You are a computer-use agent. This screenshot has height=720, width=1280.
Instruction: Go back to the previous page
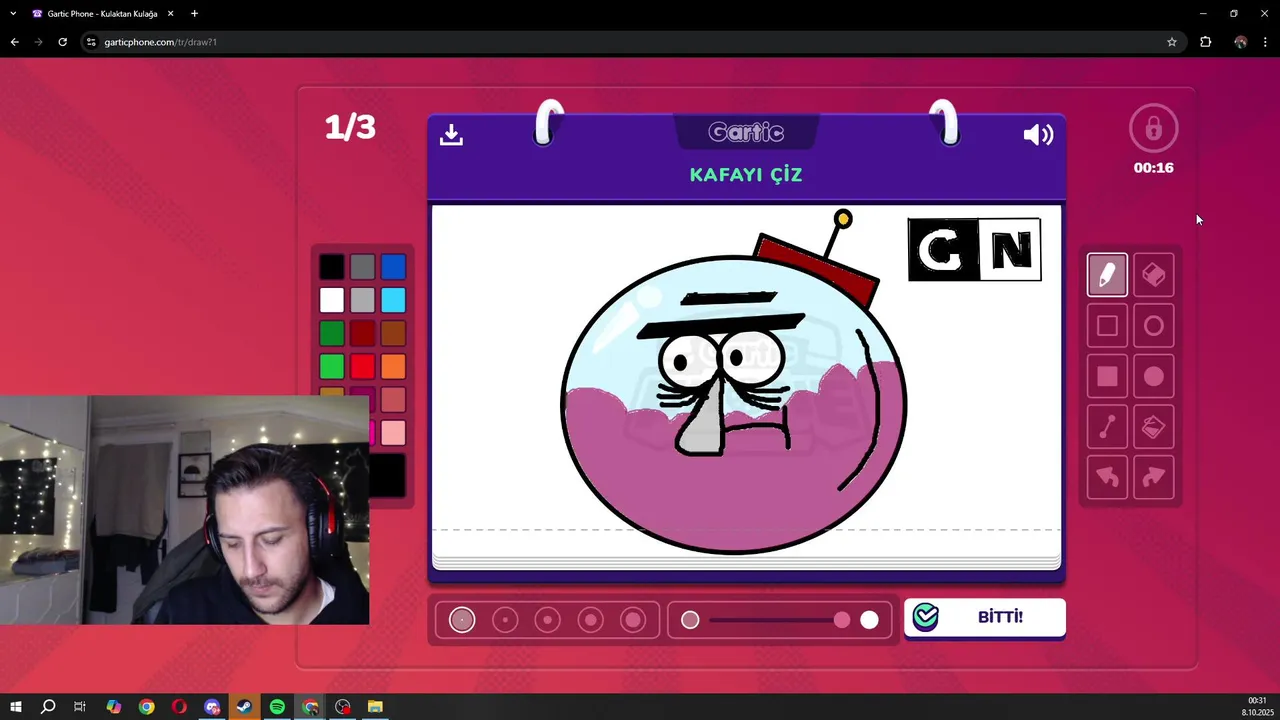(x=14, y=42)
